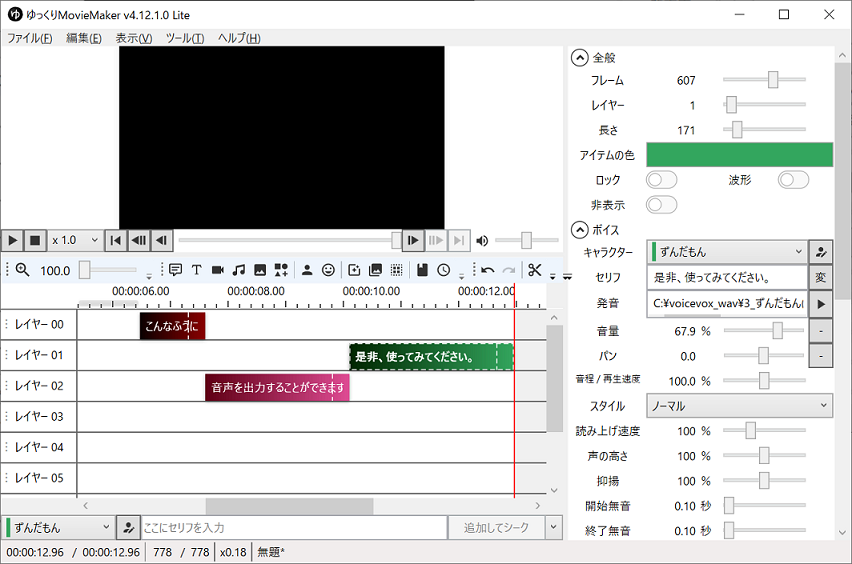
Task: Open the キャラクター ずんだもん dropdown
Action: click(727, 252)
